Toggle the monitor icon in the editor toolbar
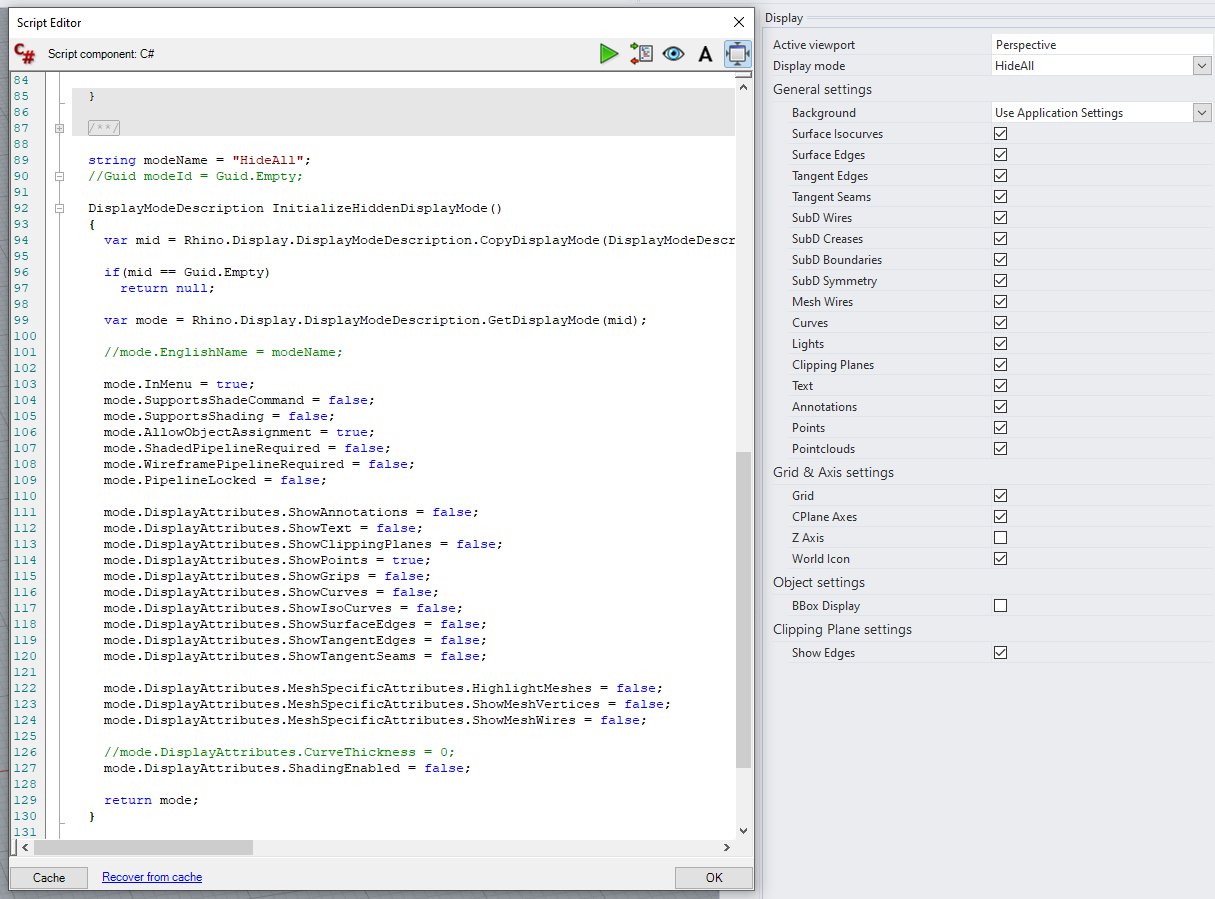The width and height of the screenshot is (1215, 899). pyautogui.click(x=738, y=54)
